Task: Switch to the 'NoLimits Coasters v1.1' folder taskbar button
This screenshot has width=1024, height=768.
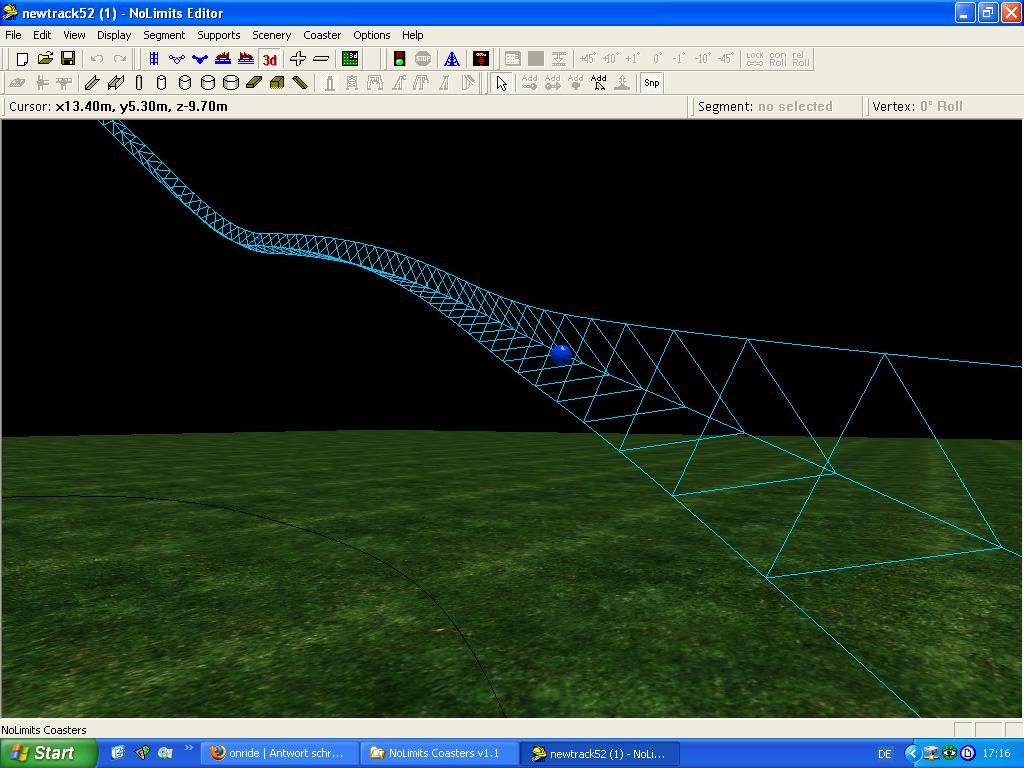Action: click(x=441, y=754)
